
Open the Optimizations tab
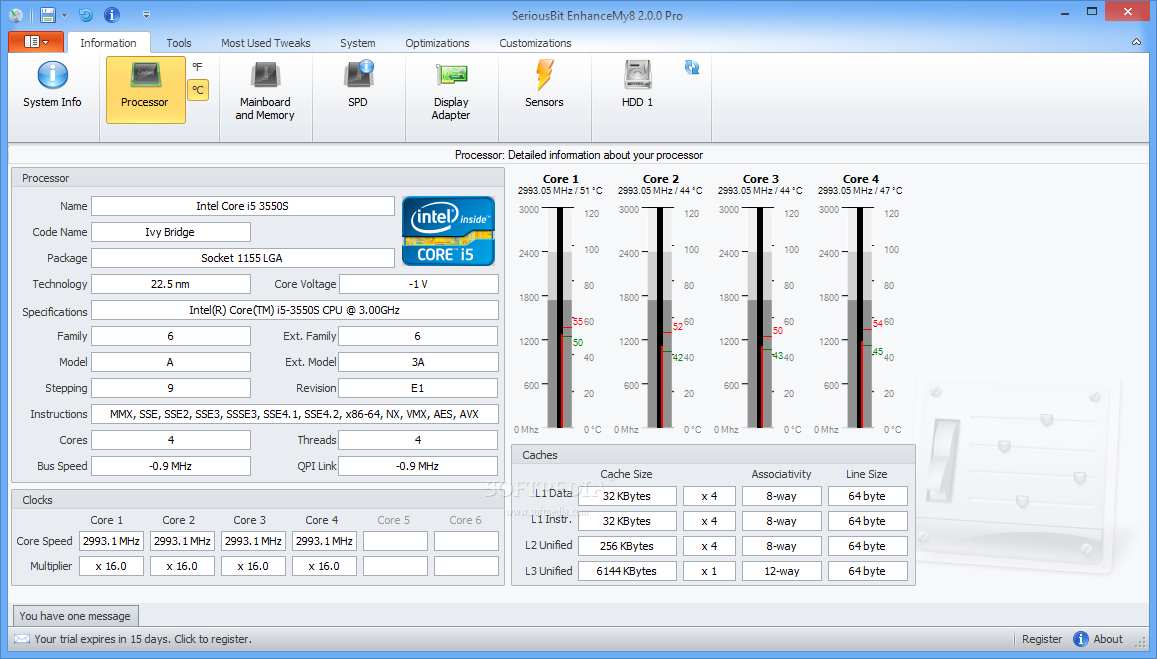click(438, 43)
